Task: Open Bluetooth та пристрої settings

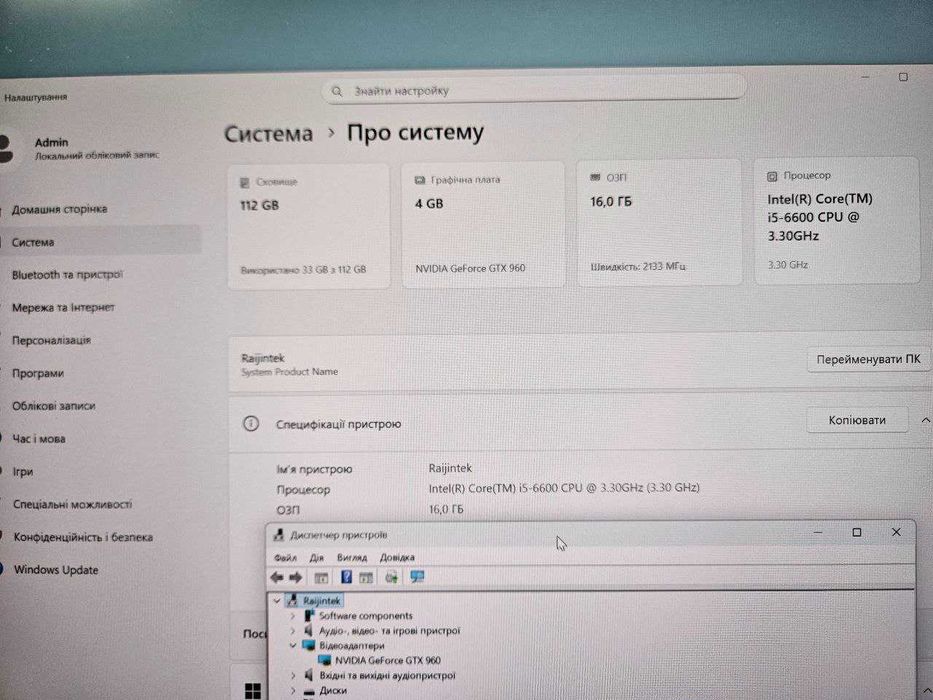Action: (x=67, y=275)
